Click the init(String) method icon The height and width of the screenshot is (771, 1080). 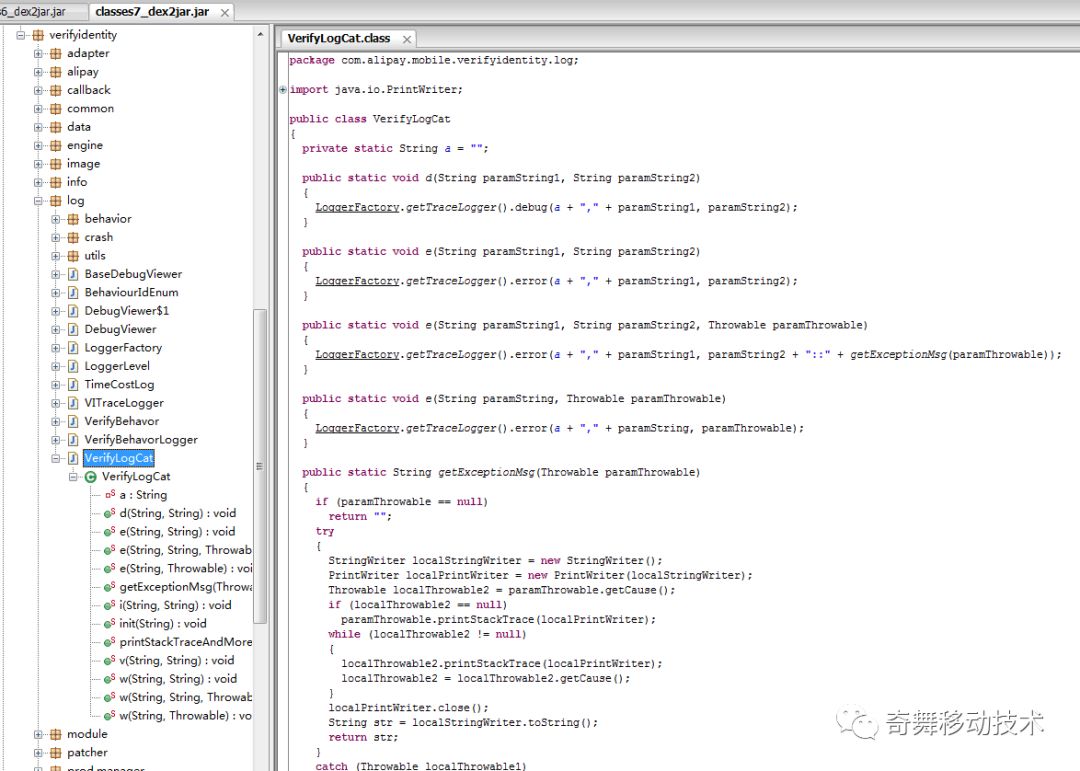tap(110, 624)
